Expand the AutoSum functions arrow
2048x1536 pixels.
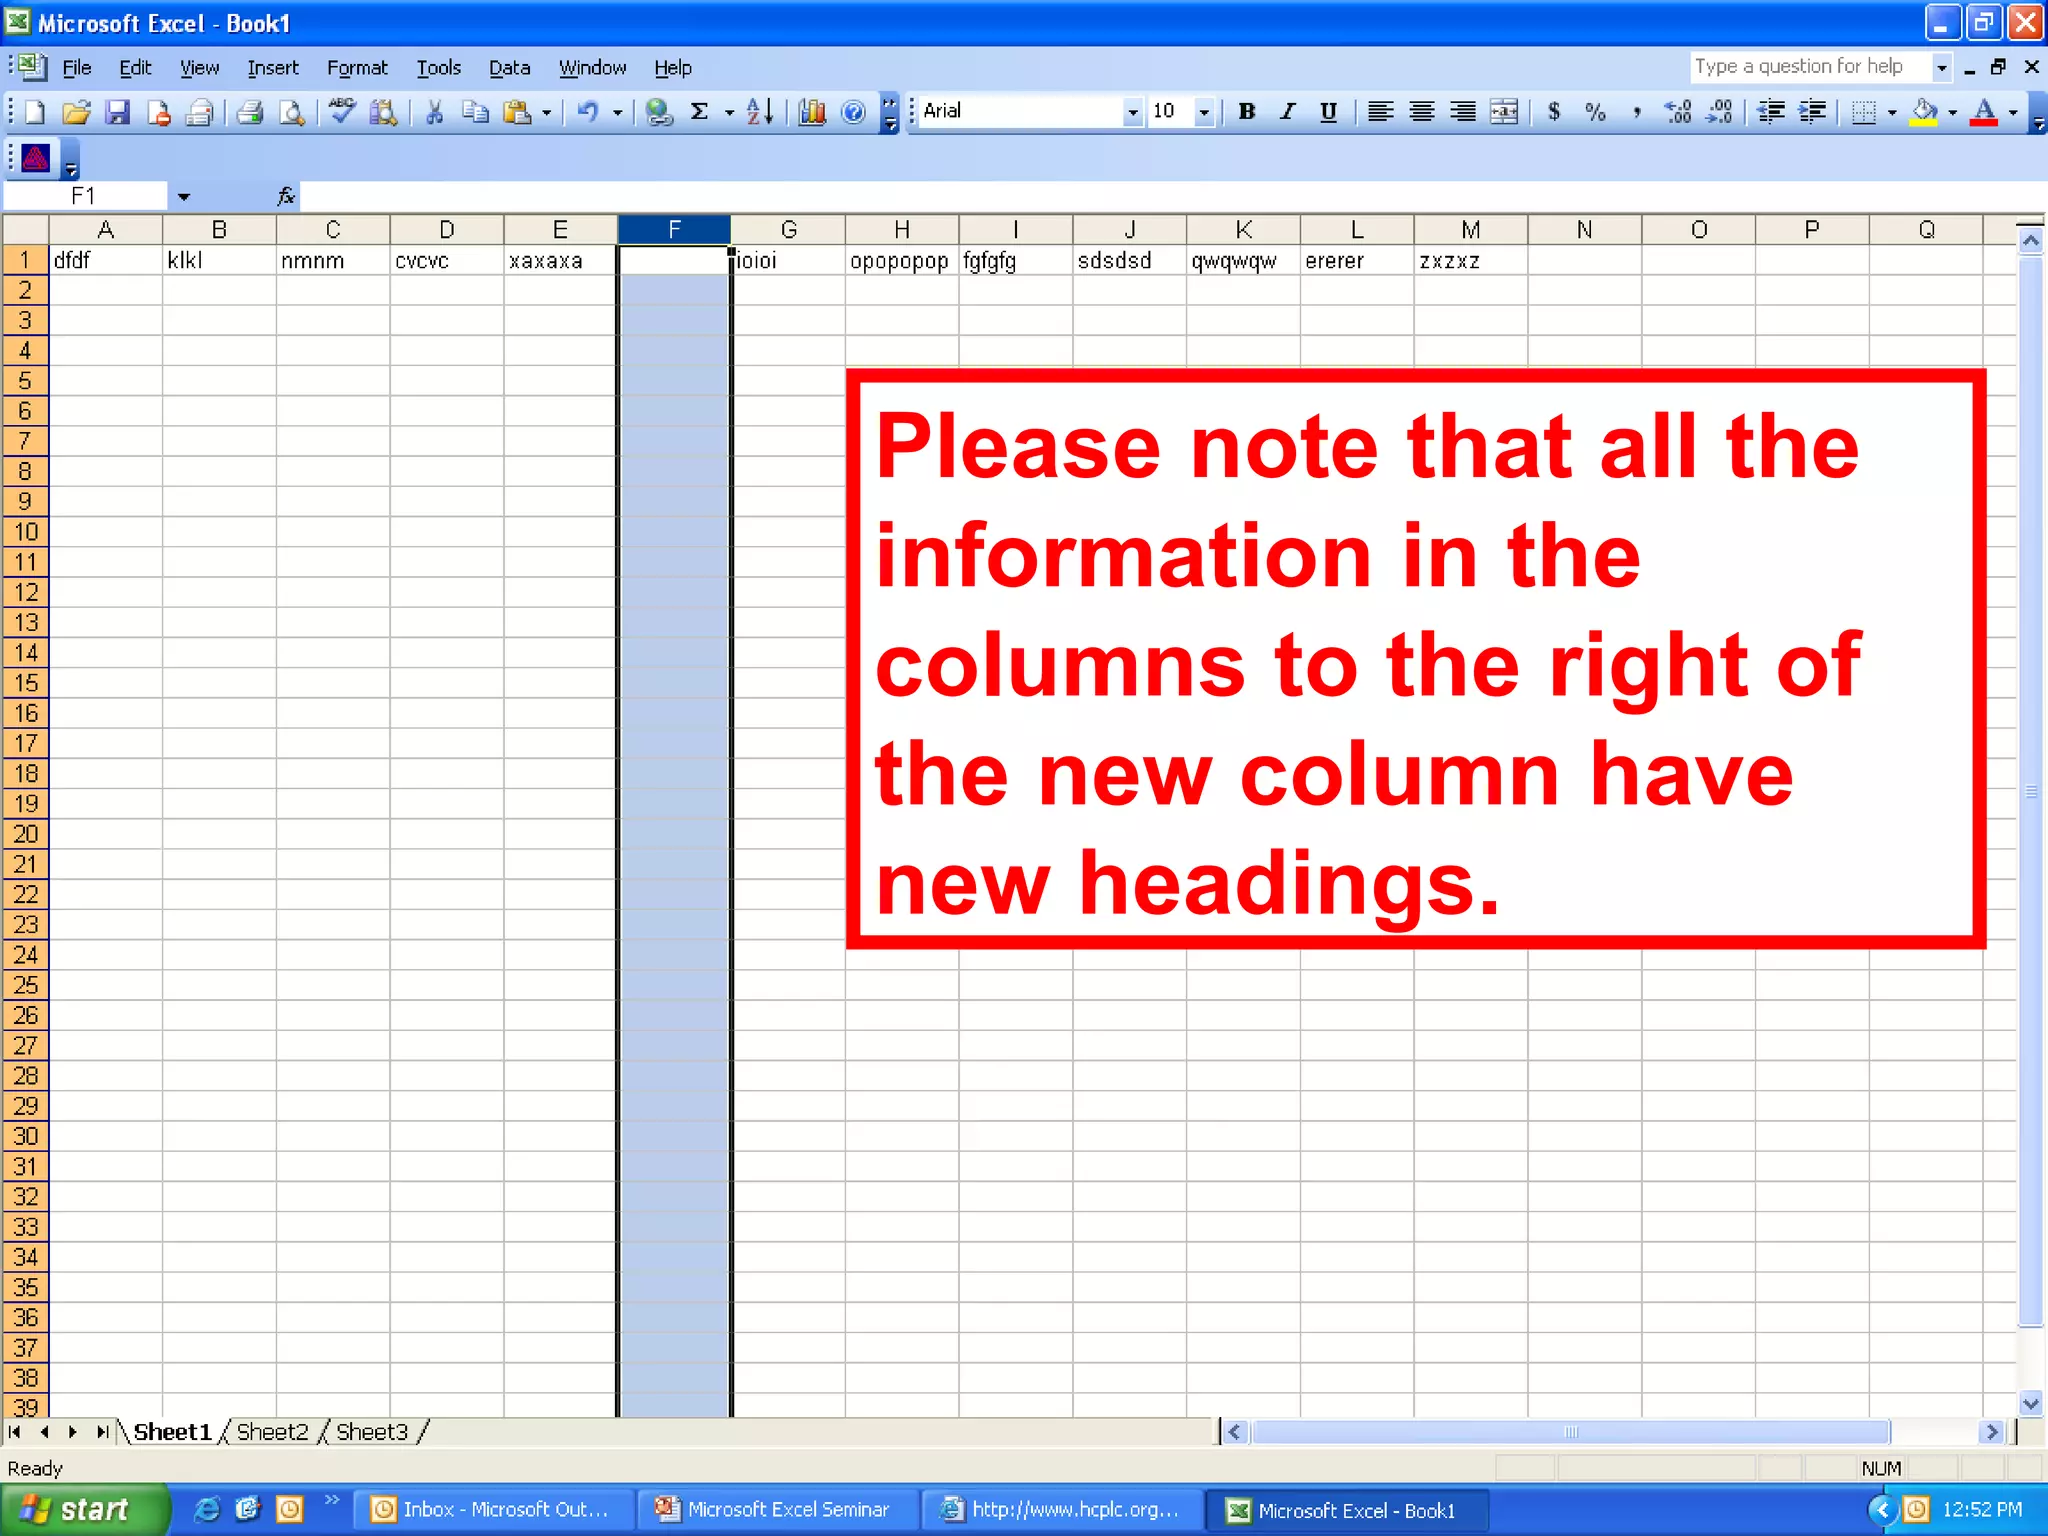coord(729,112)
